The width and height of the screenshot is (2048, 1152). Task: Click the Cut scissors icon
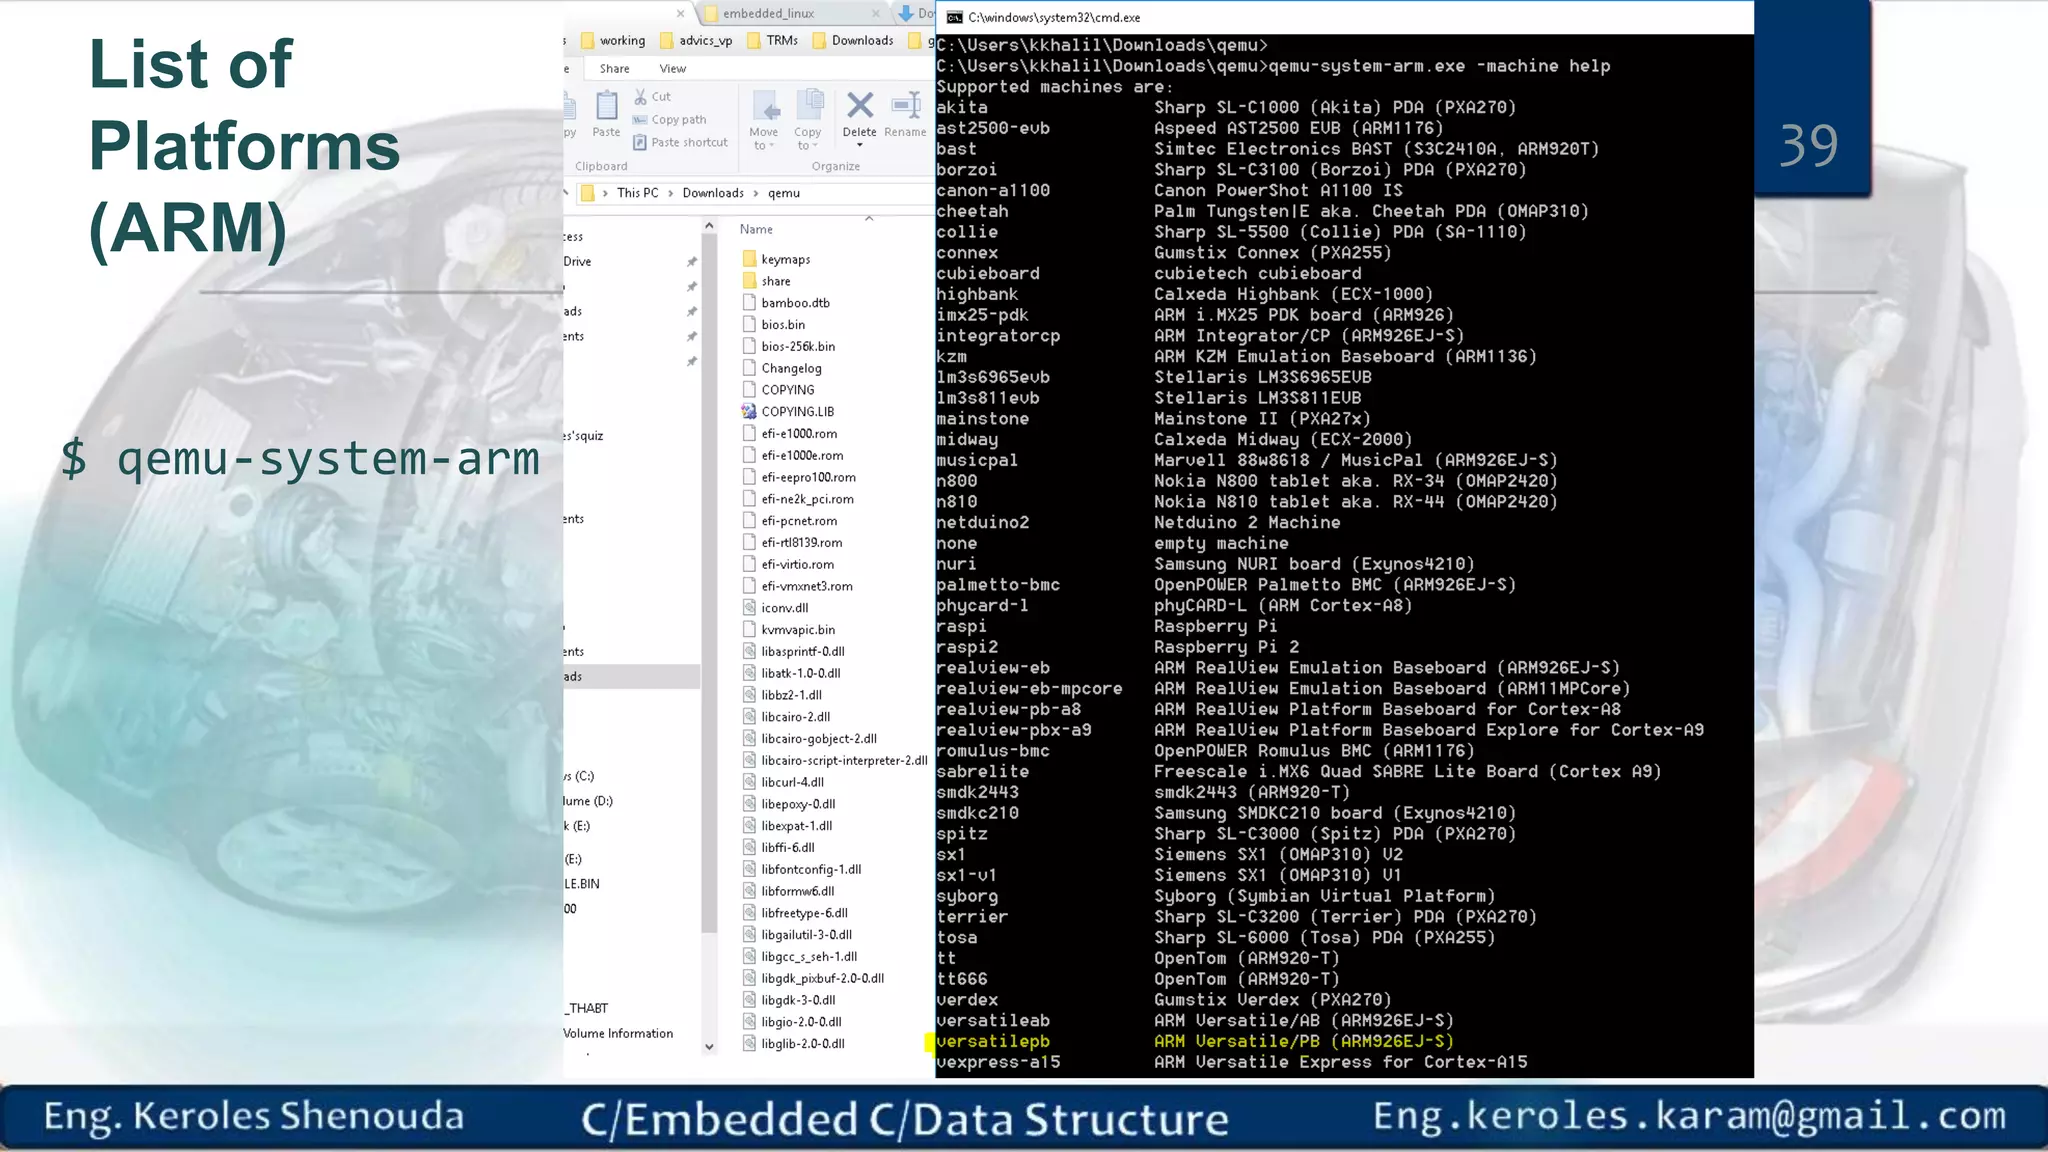640,97
